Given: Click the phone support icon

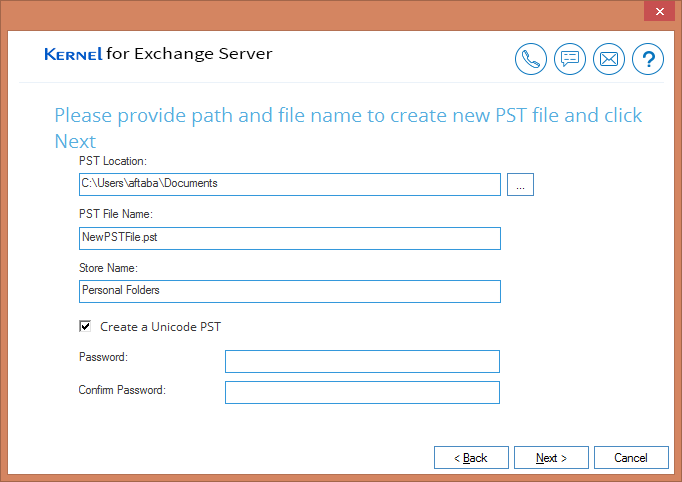Looking at the screenshot, I should (x=531, y=59).
